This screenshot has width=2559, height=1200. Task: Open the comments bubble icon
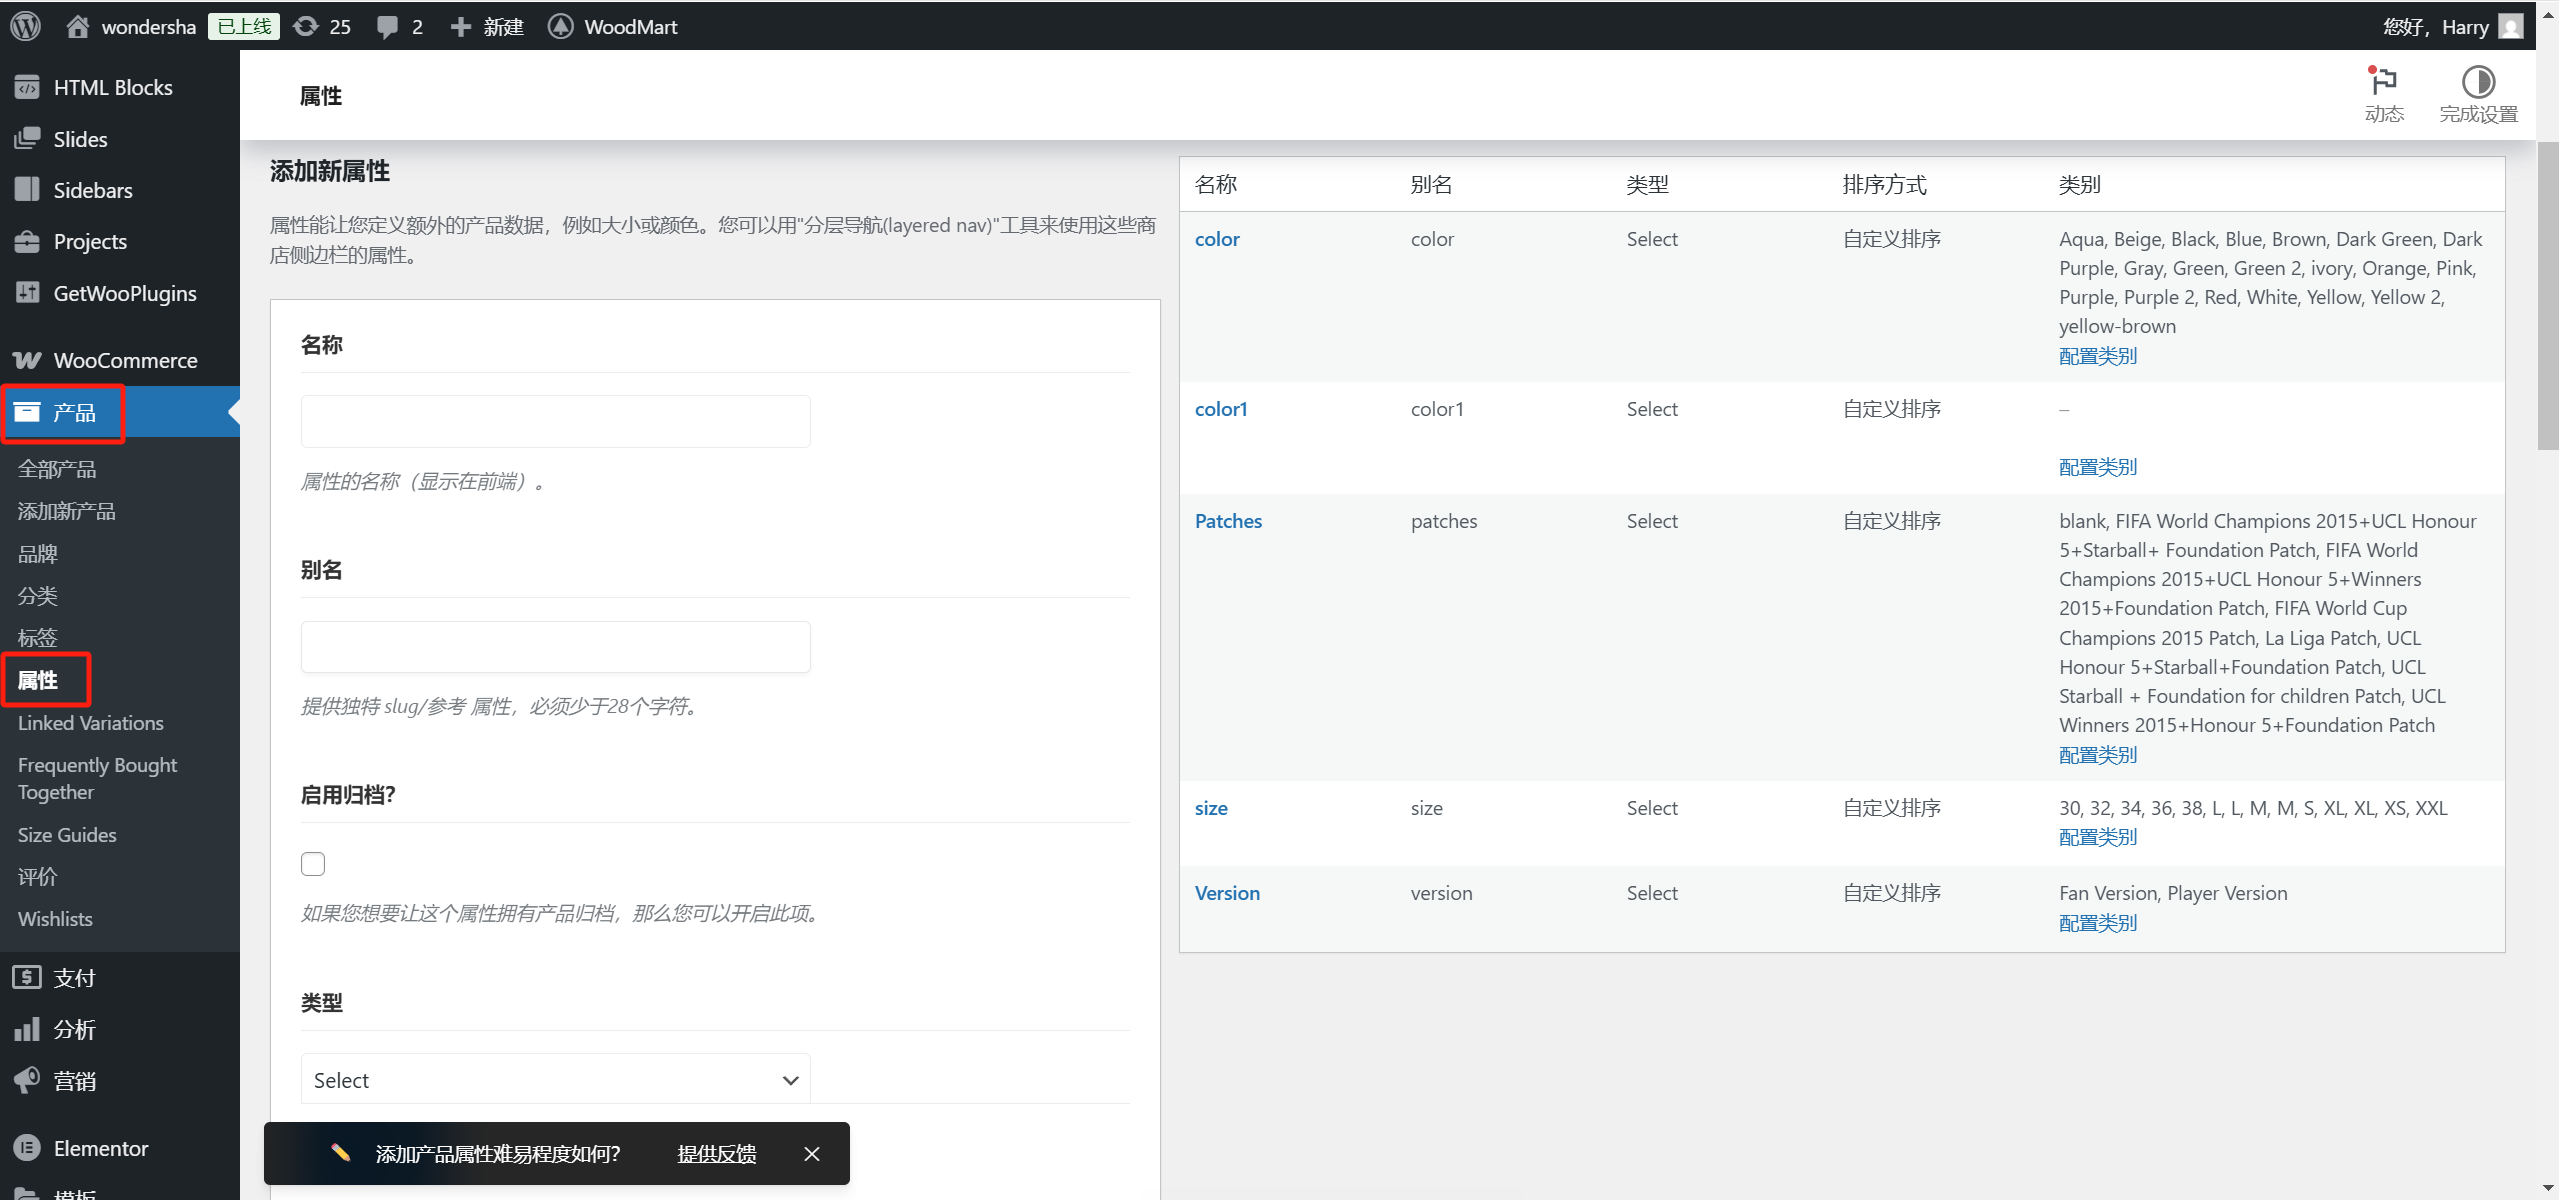point(387,27)
